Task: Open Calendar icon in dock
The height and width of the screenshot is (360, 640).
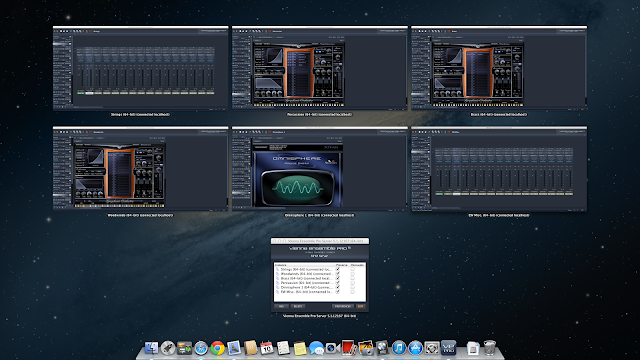Action: coord(267,348)
